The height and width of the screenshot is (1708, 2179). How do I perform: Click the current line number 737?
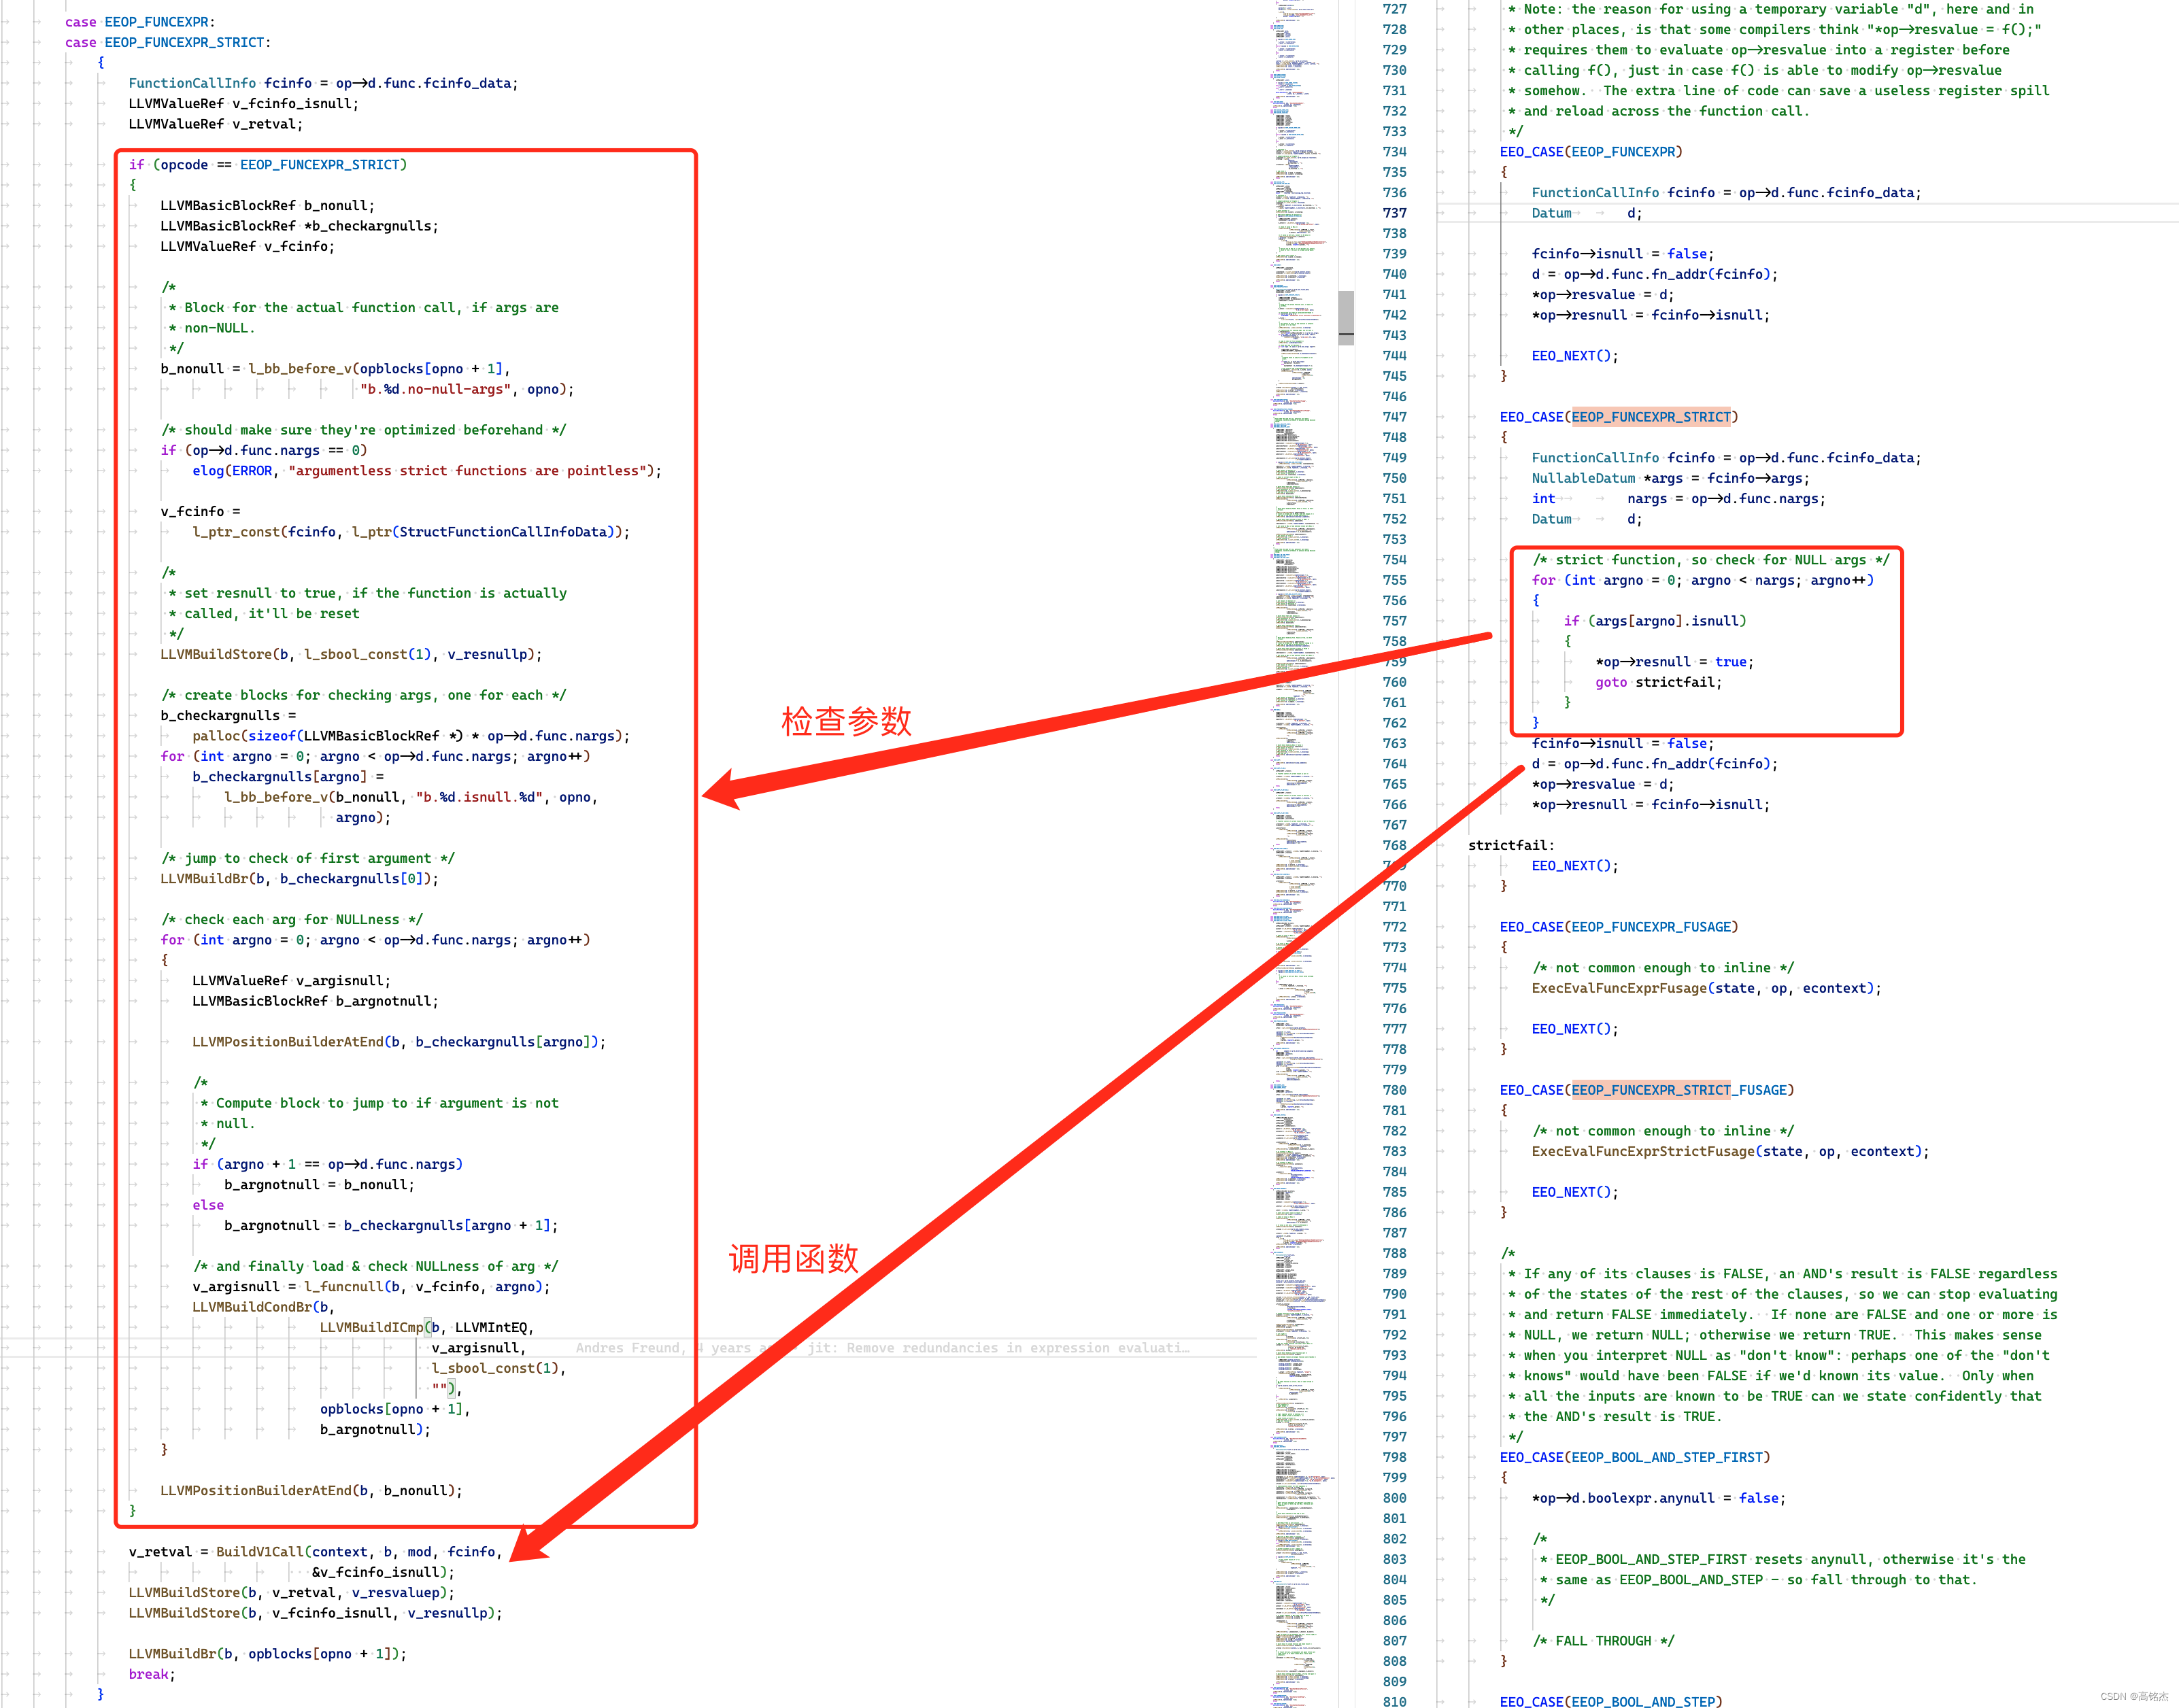[1394, 213]
